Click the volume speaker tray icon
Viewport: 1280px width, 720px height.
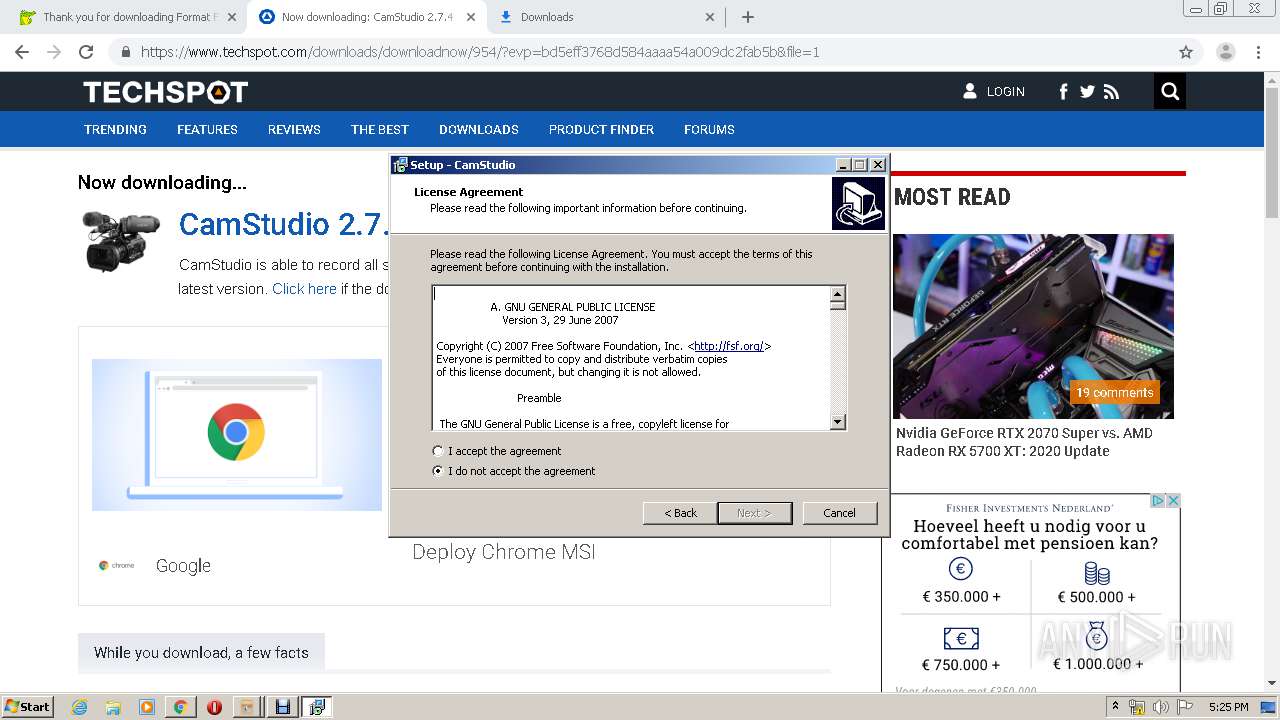tap(1160, 707)
